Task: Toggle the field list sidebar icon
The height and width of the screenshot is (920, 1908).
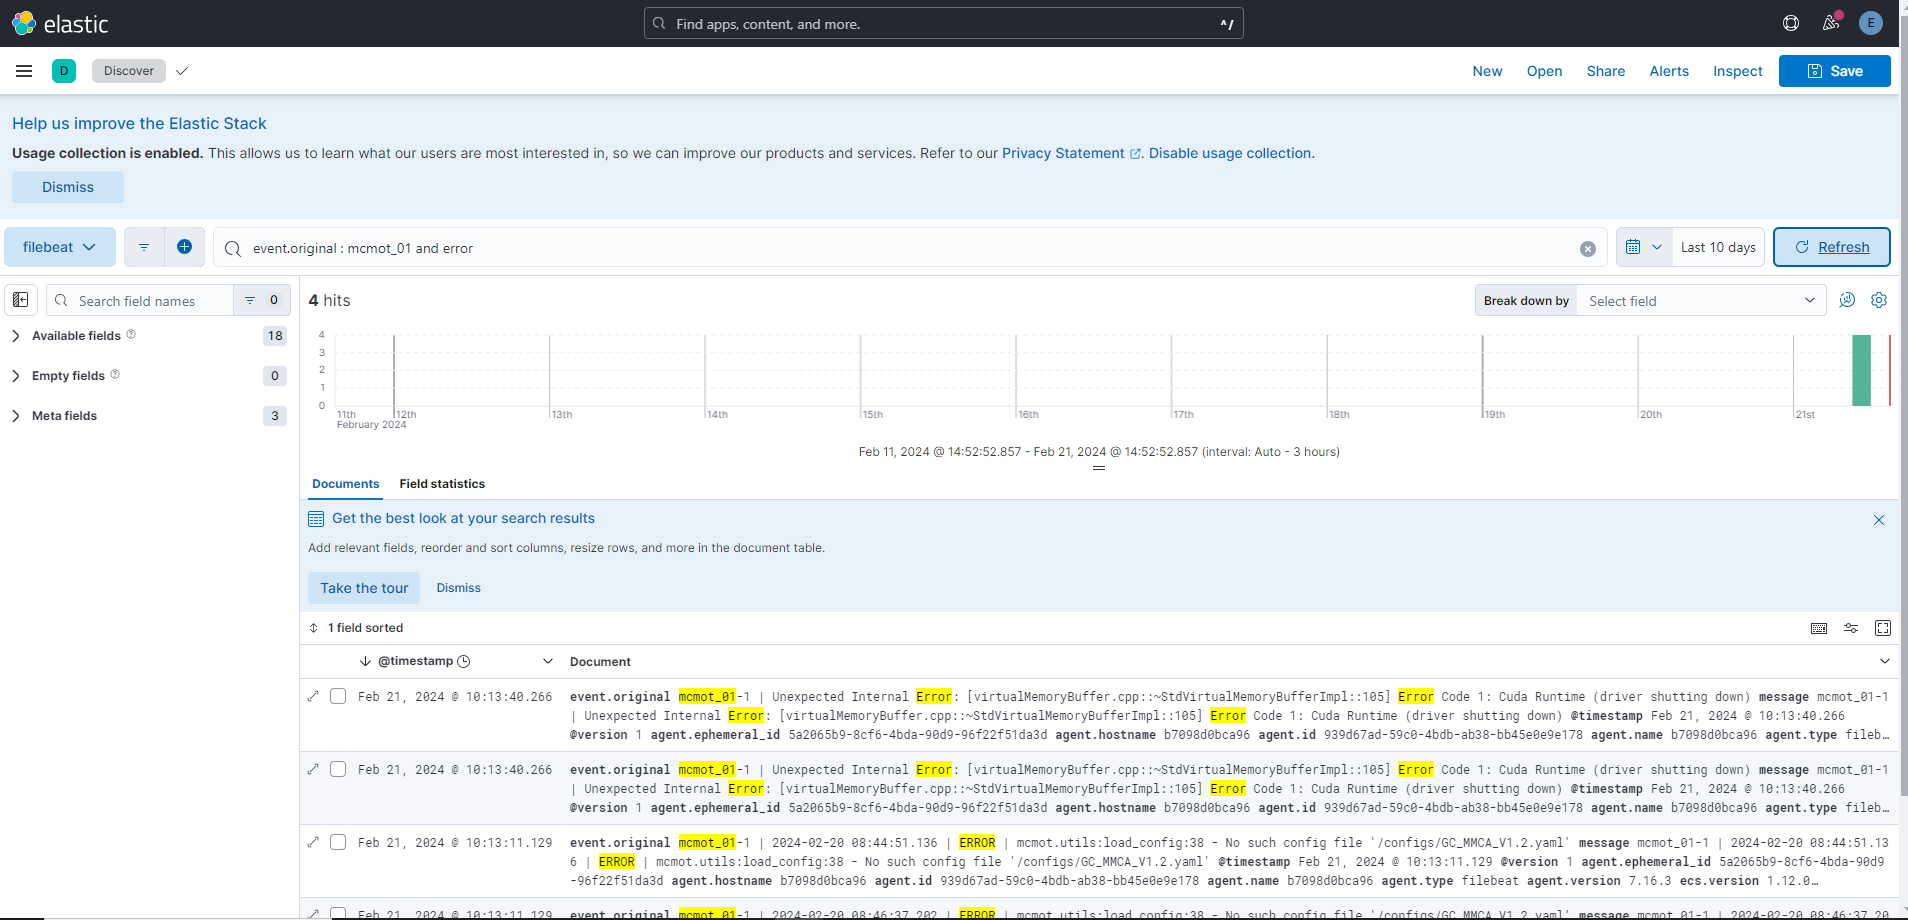Action: point(21,300)
